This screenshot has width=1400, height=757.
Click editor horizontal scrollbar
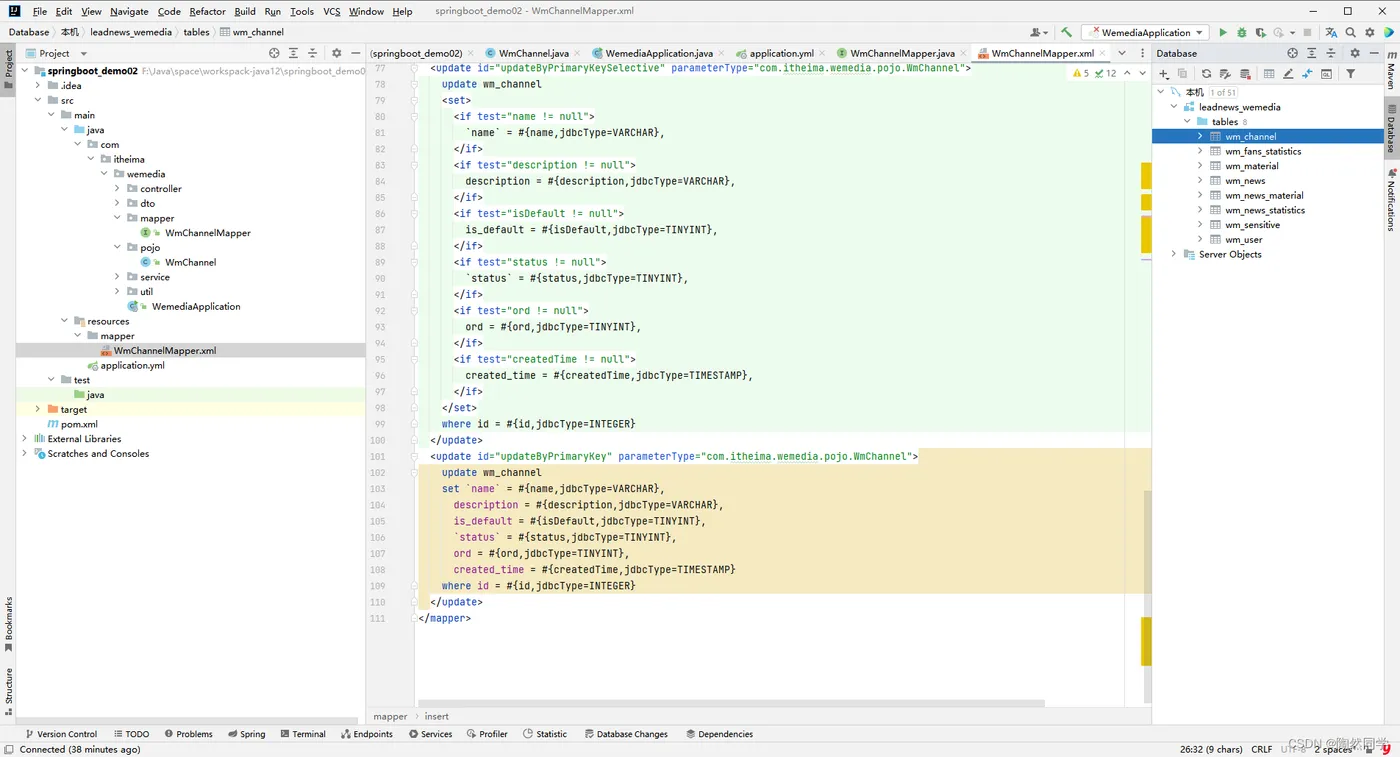click(x=730, y=703)
